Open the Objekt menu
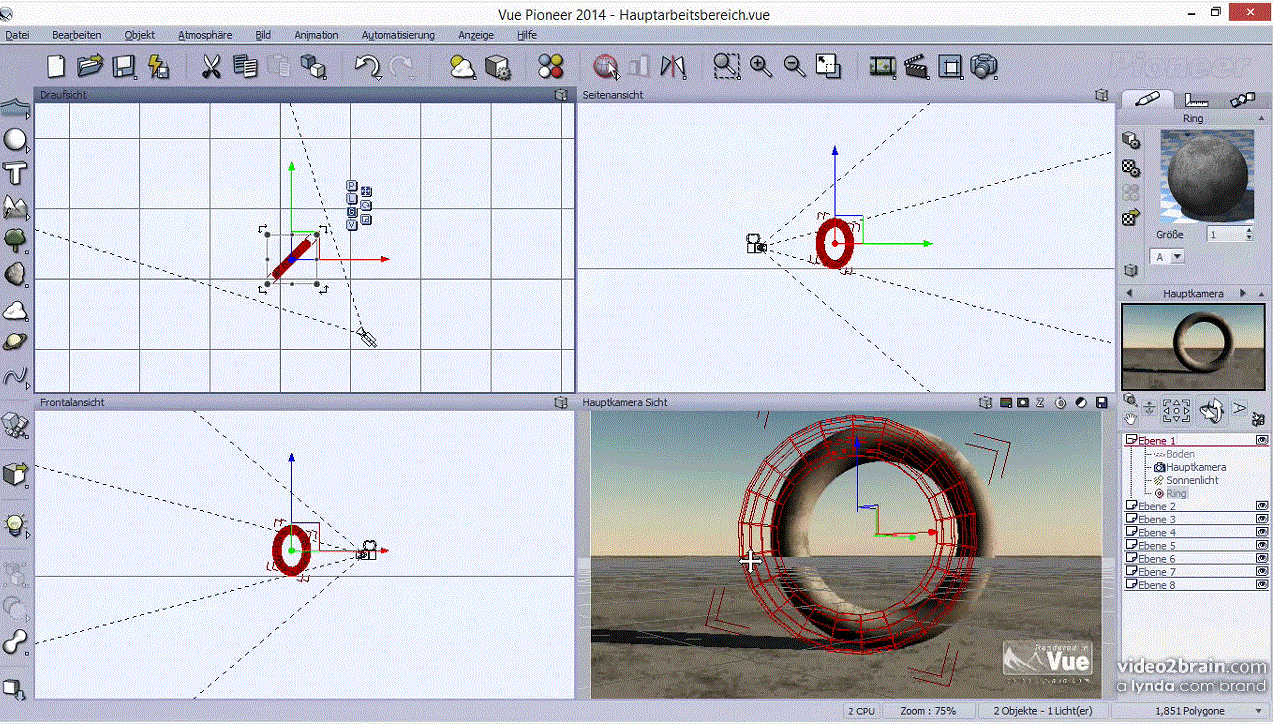This screenshot has width=1274, height=724. pyautogui.click(x=140, y=35)
